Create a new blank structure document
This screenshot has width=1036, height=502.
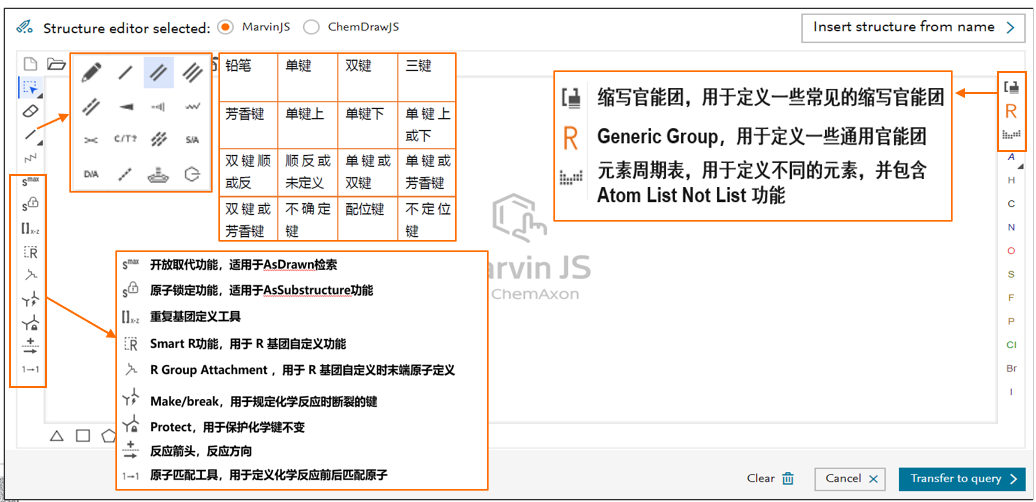(x=30, y=64)
